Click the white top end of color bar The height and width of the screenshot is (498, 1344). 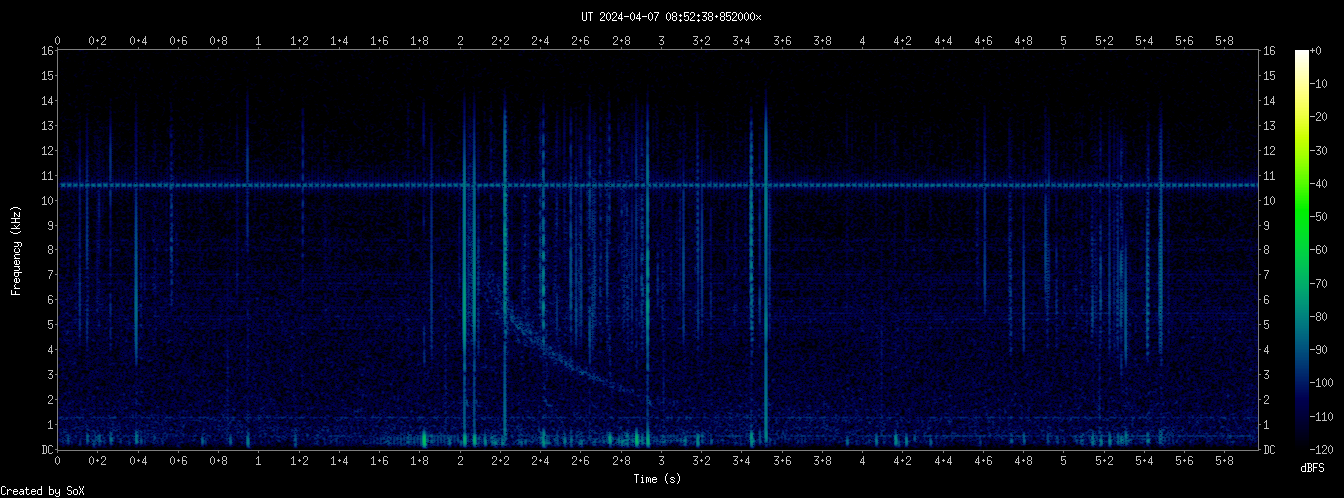coord(1301,54)
